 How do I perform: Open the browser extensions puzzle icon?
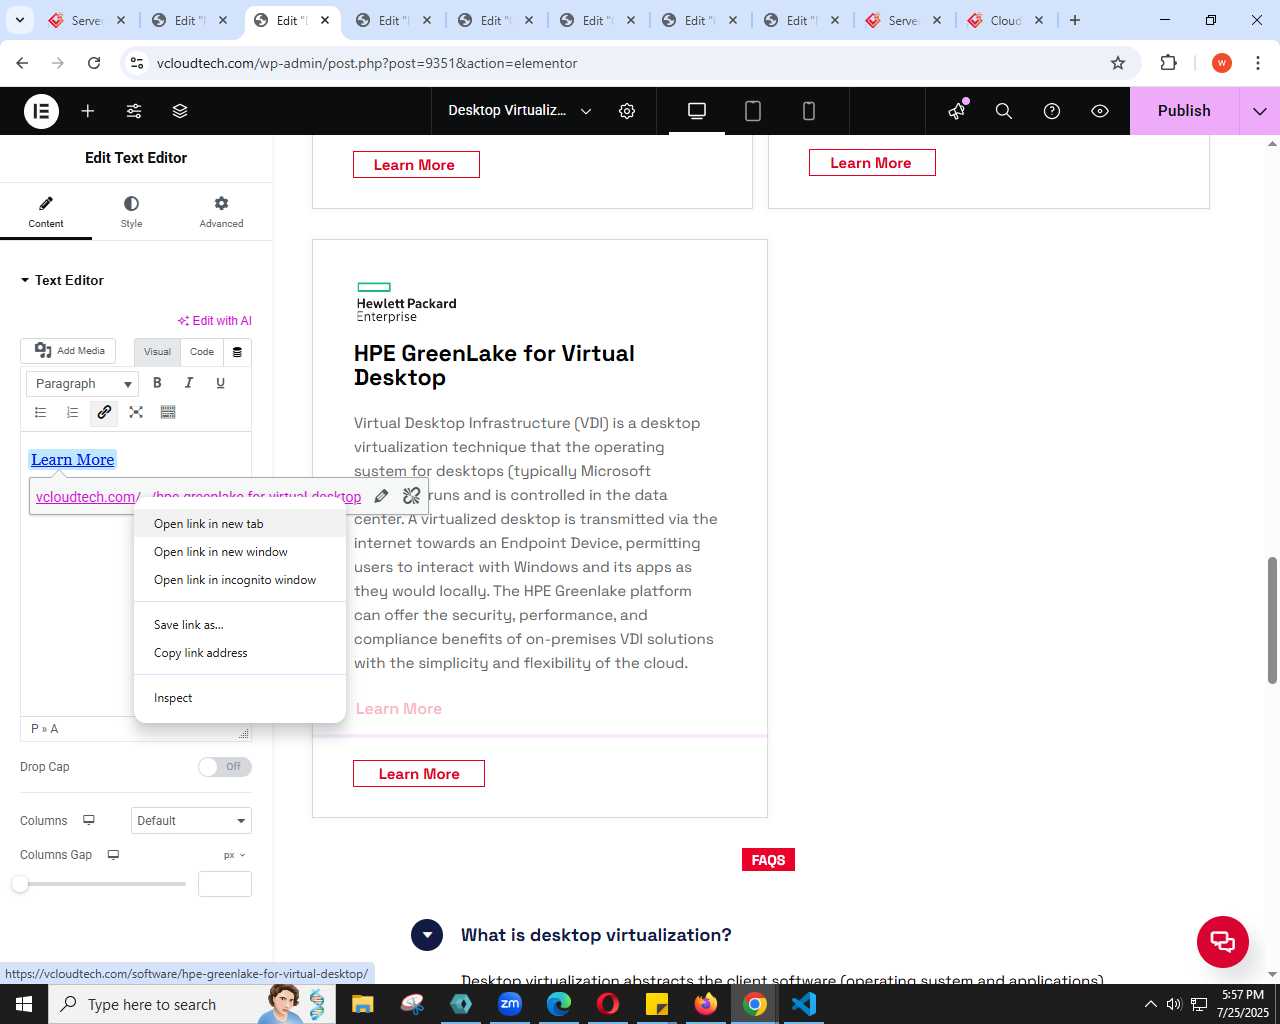coord(1169,63)
